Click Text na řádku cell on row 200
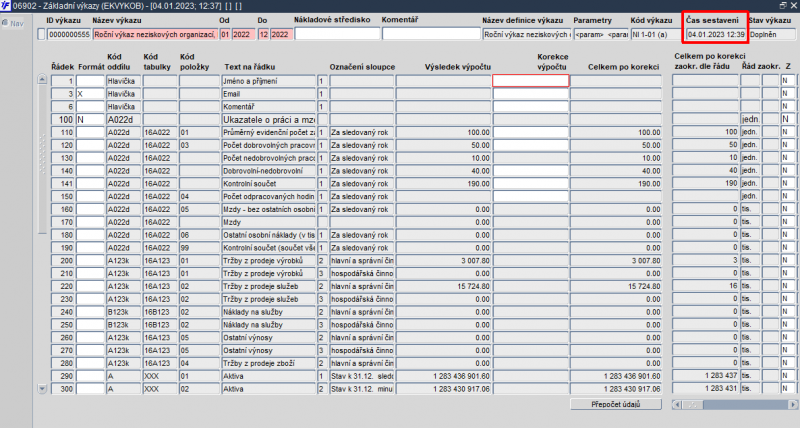The height and width of the screenshot is (428, 800). [268, 261]
